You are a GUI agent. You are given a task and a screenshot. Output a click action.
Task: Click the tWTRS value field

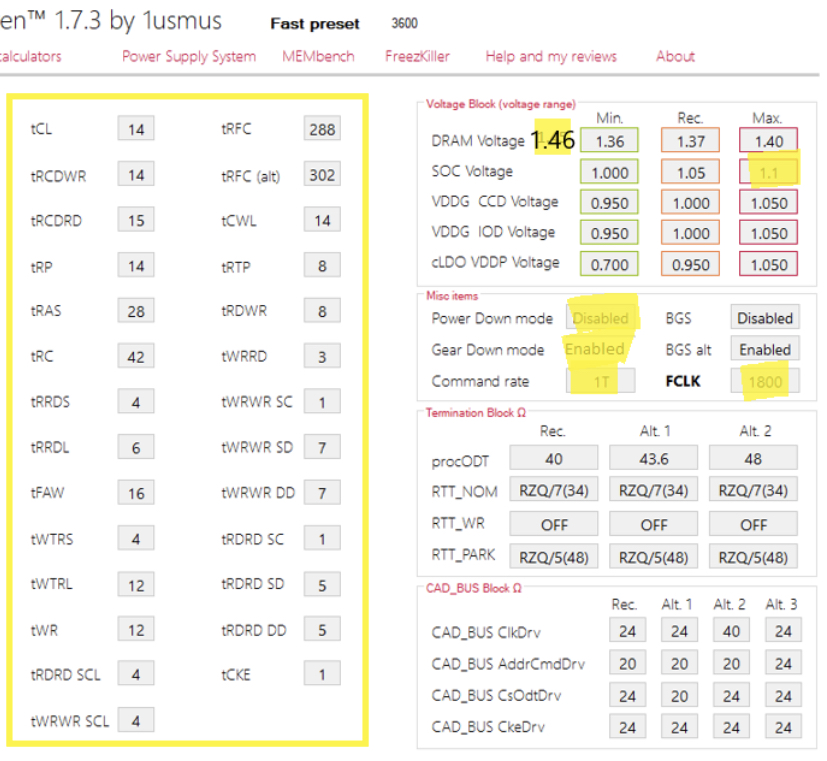pyautogui.click(x=136, y=539)
